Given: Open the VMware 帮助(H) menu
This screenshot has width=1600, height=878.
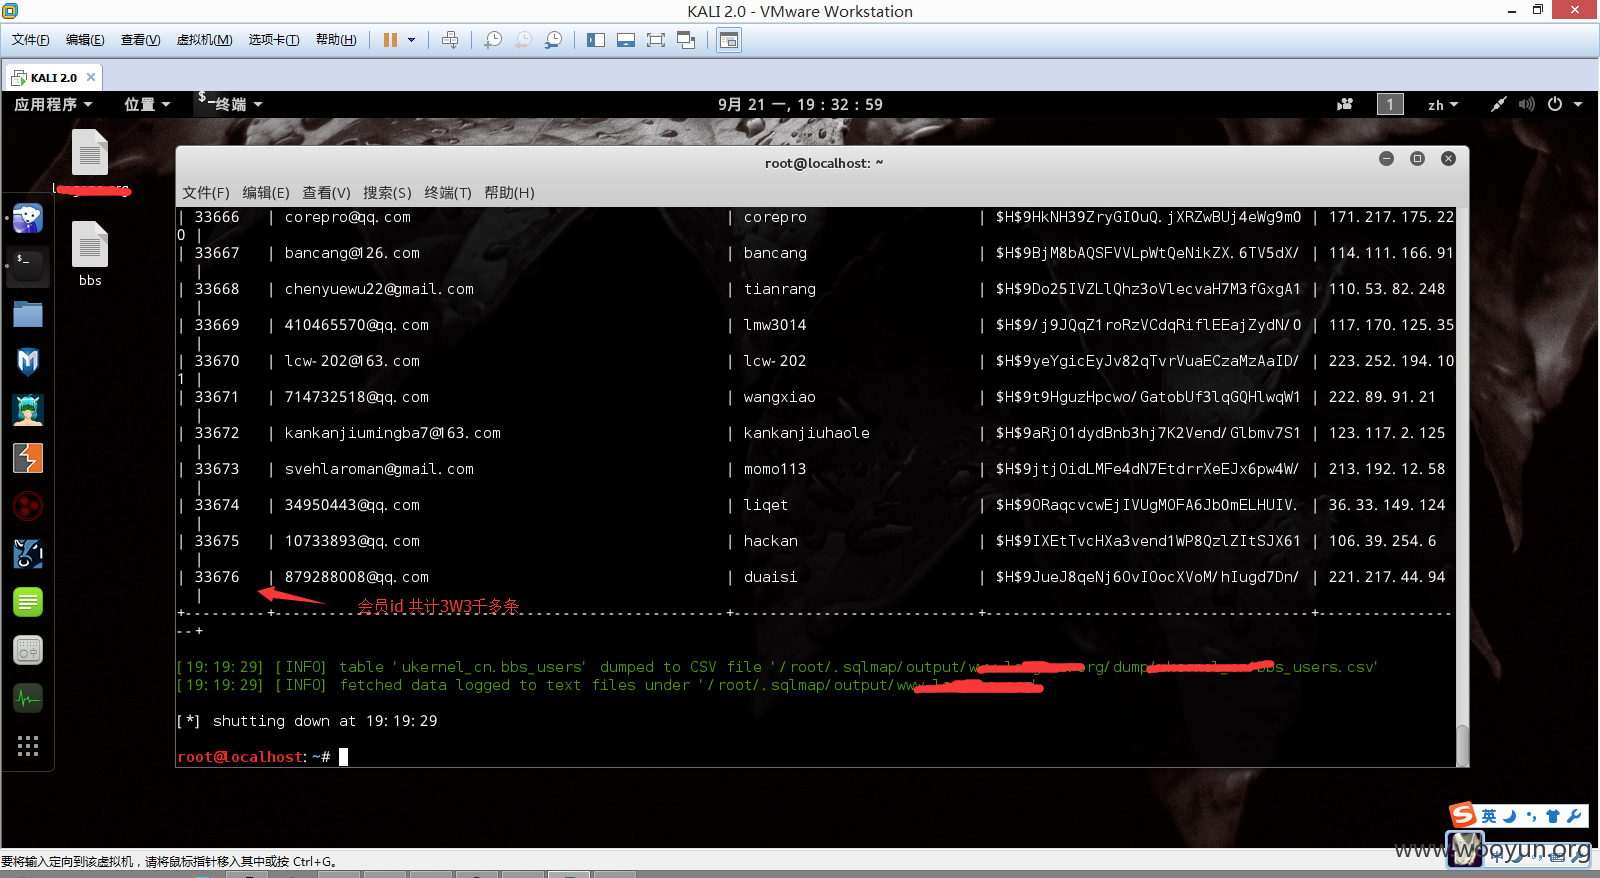Looking at the screenshot, I should (336, 40).
